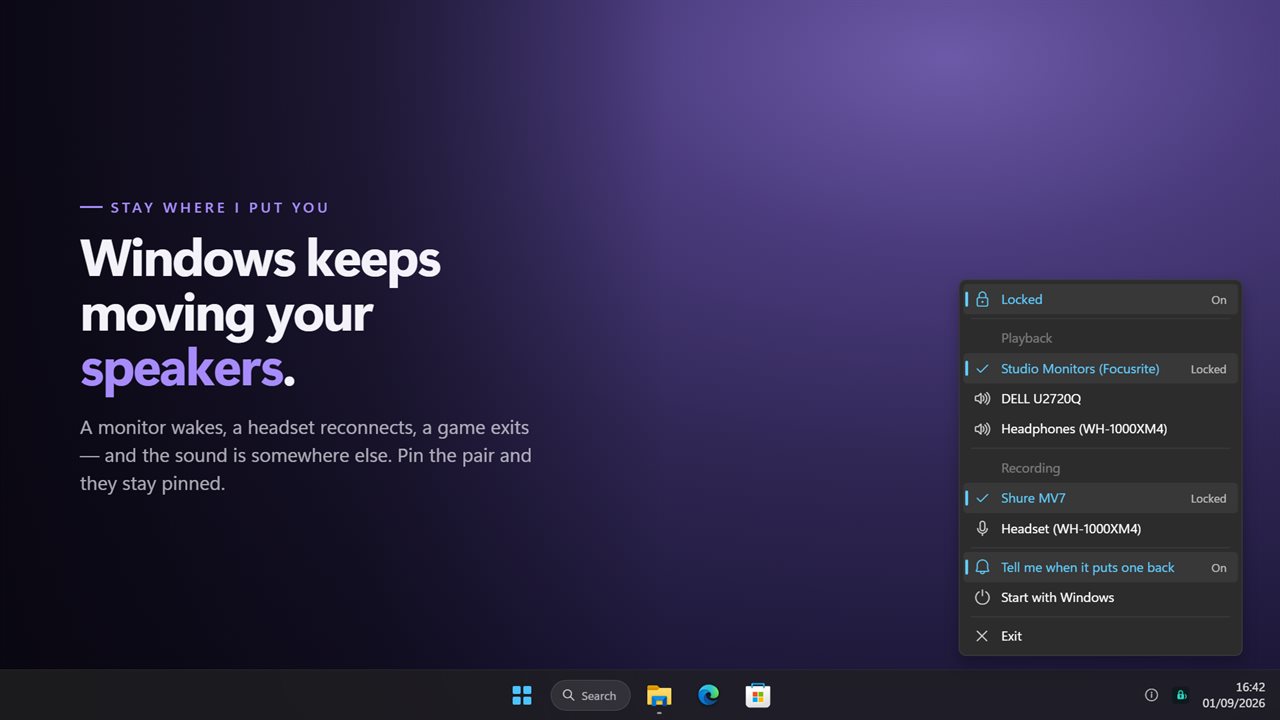Open Microsoft Store from the taskbar
The height and width of the screenshot is (720, 1280).
[758, 695]
